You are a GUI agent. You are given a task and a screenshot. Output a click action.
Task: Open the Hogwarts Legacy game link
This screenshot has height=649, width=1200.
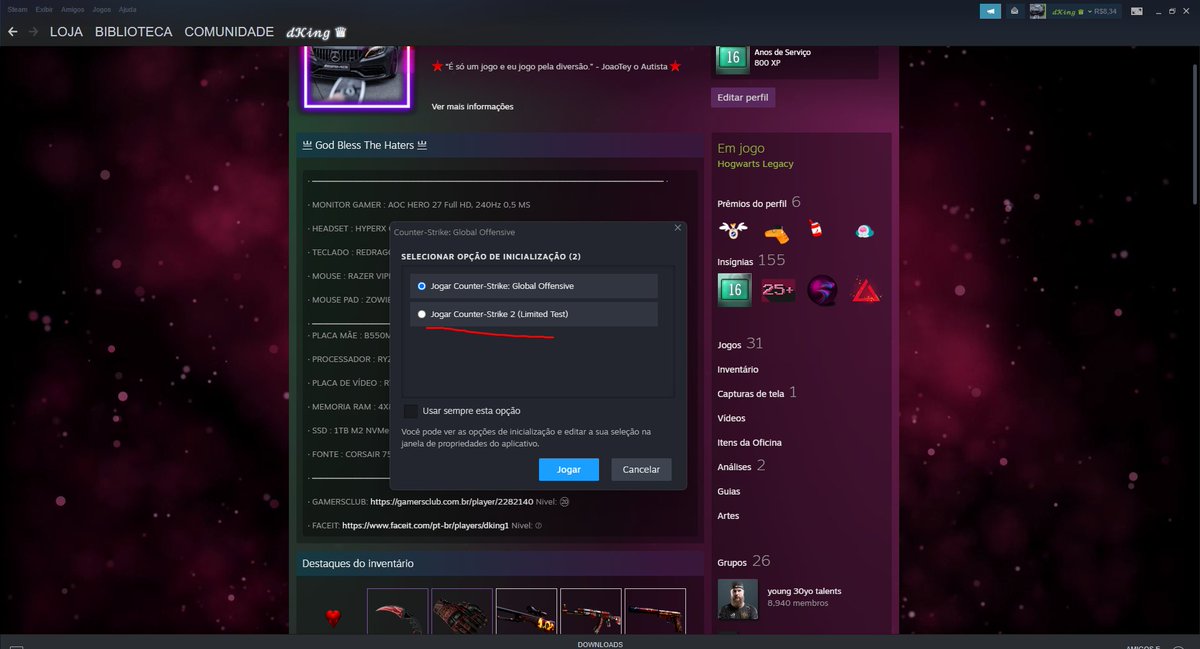[755, 164]
